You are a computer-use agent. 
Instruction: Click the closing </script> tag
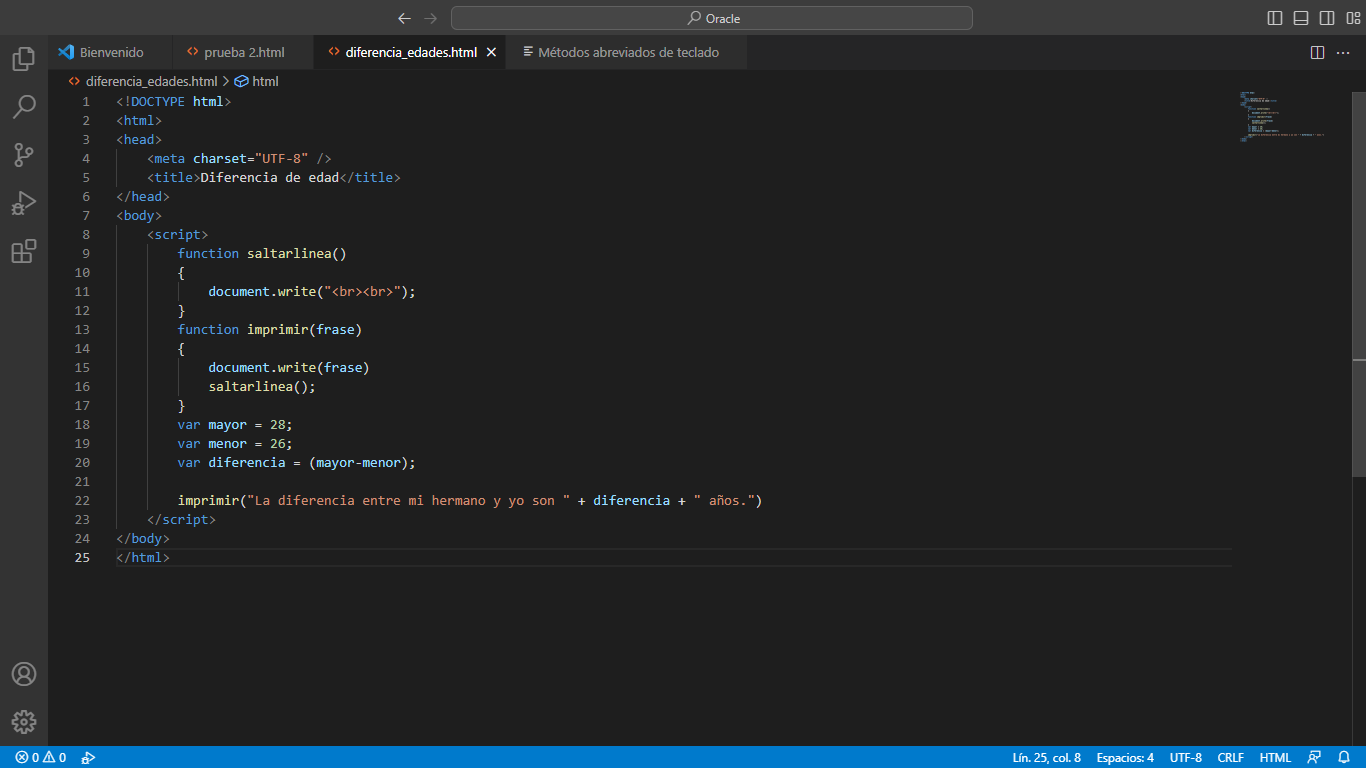[181, 519]
